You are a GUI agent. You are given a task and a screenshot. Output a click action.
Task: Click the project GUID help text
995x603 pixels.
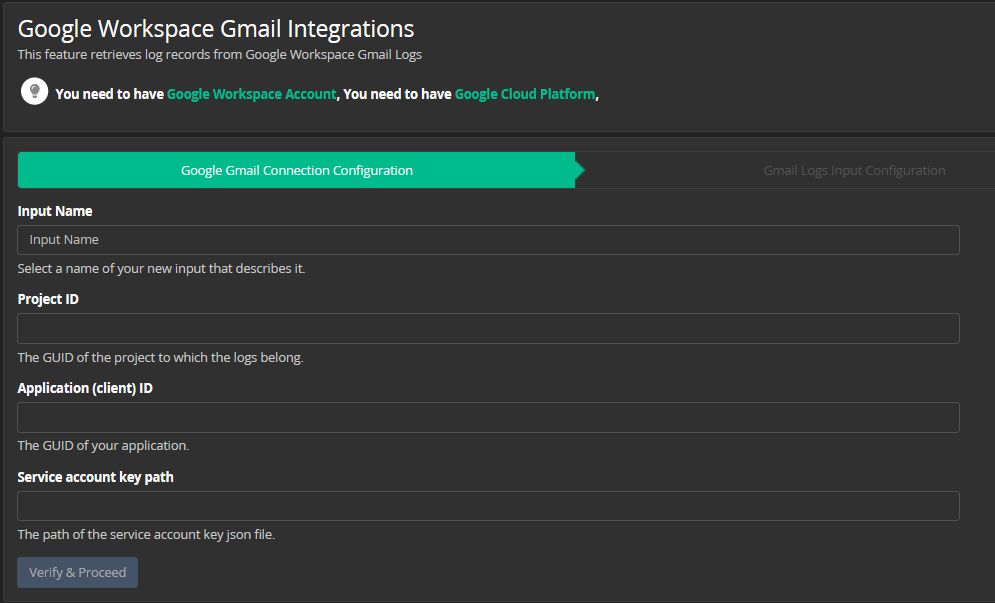point(161,357)
